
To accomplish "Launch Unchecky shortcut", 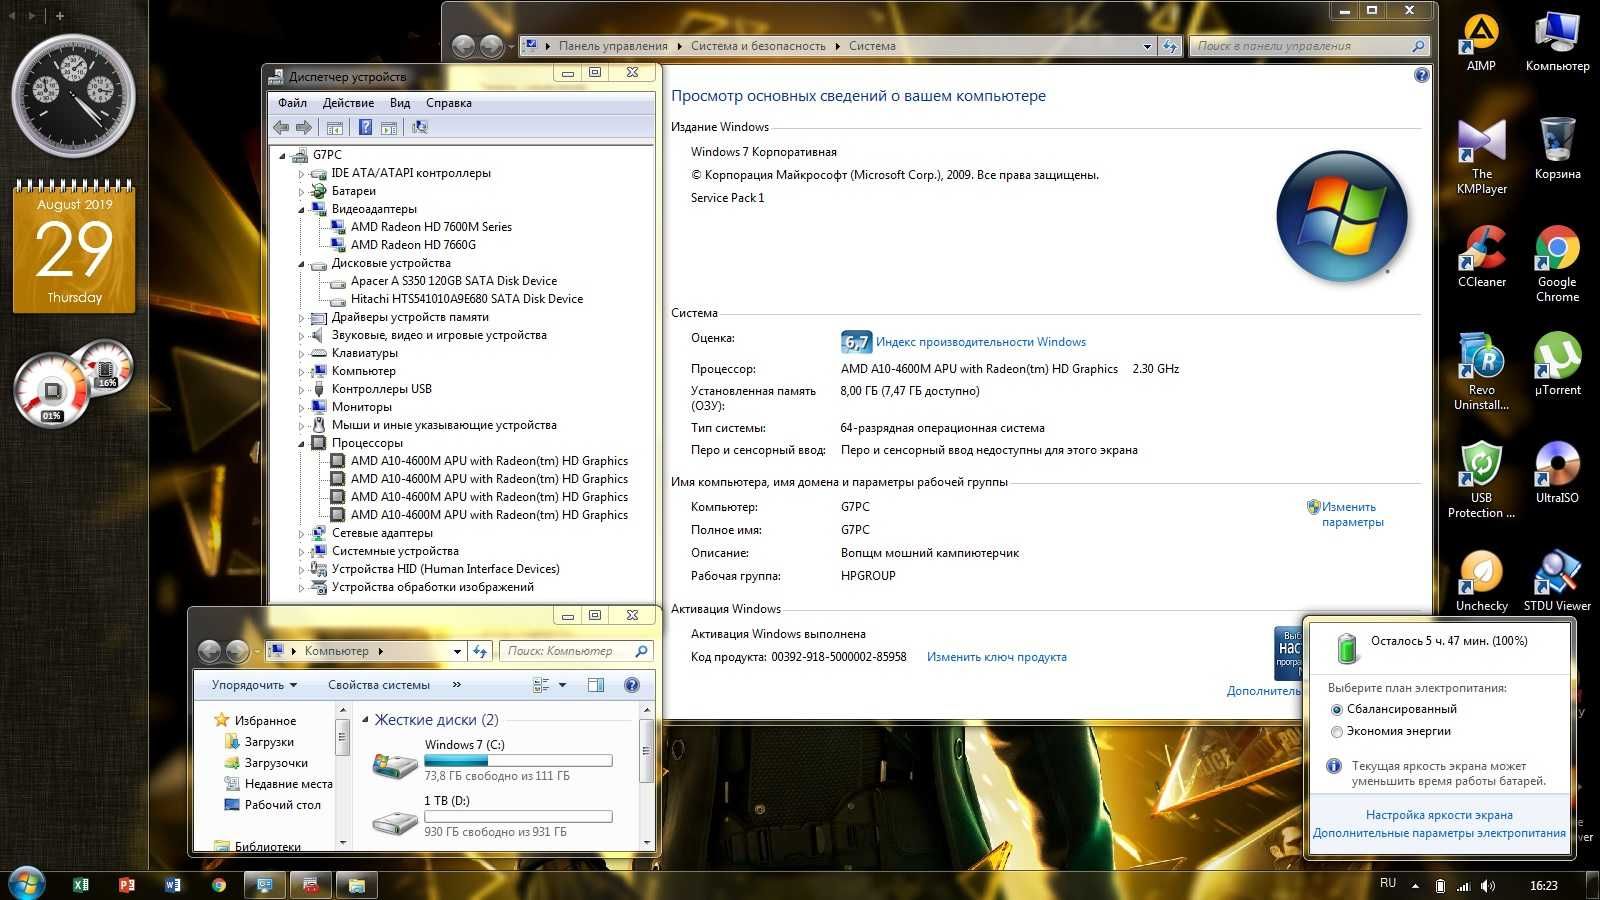I will (1481, 581).
